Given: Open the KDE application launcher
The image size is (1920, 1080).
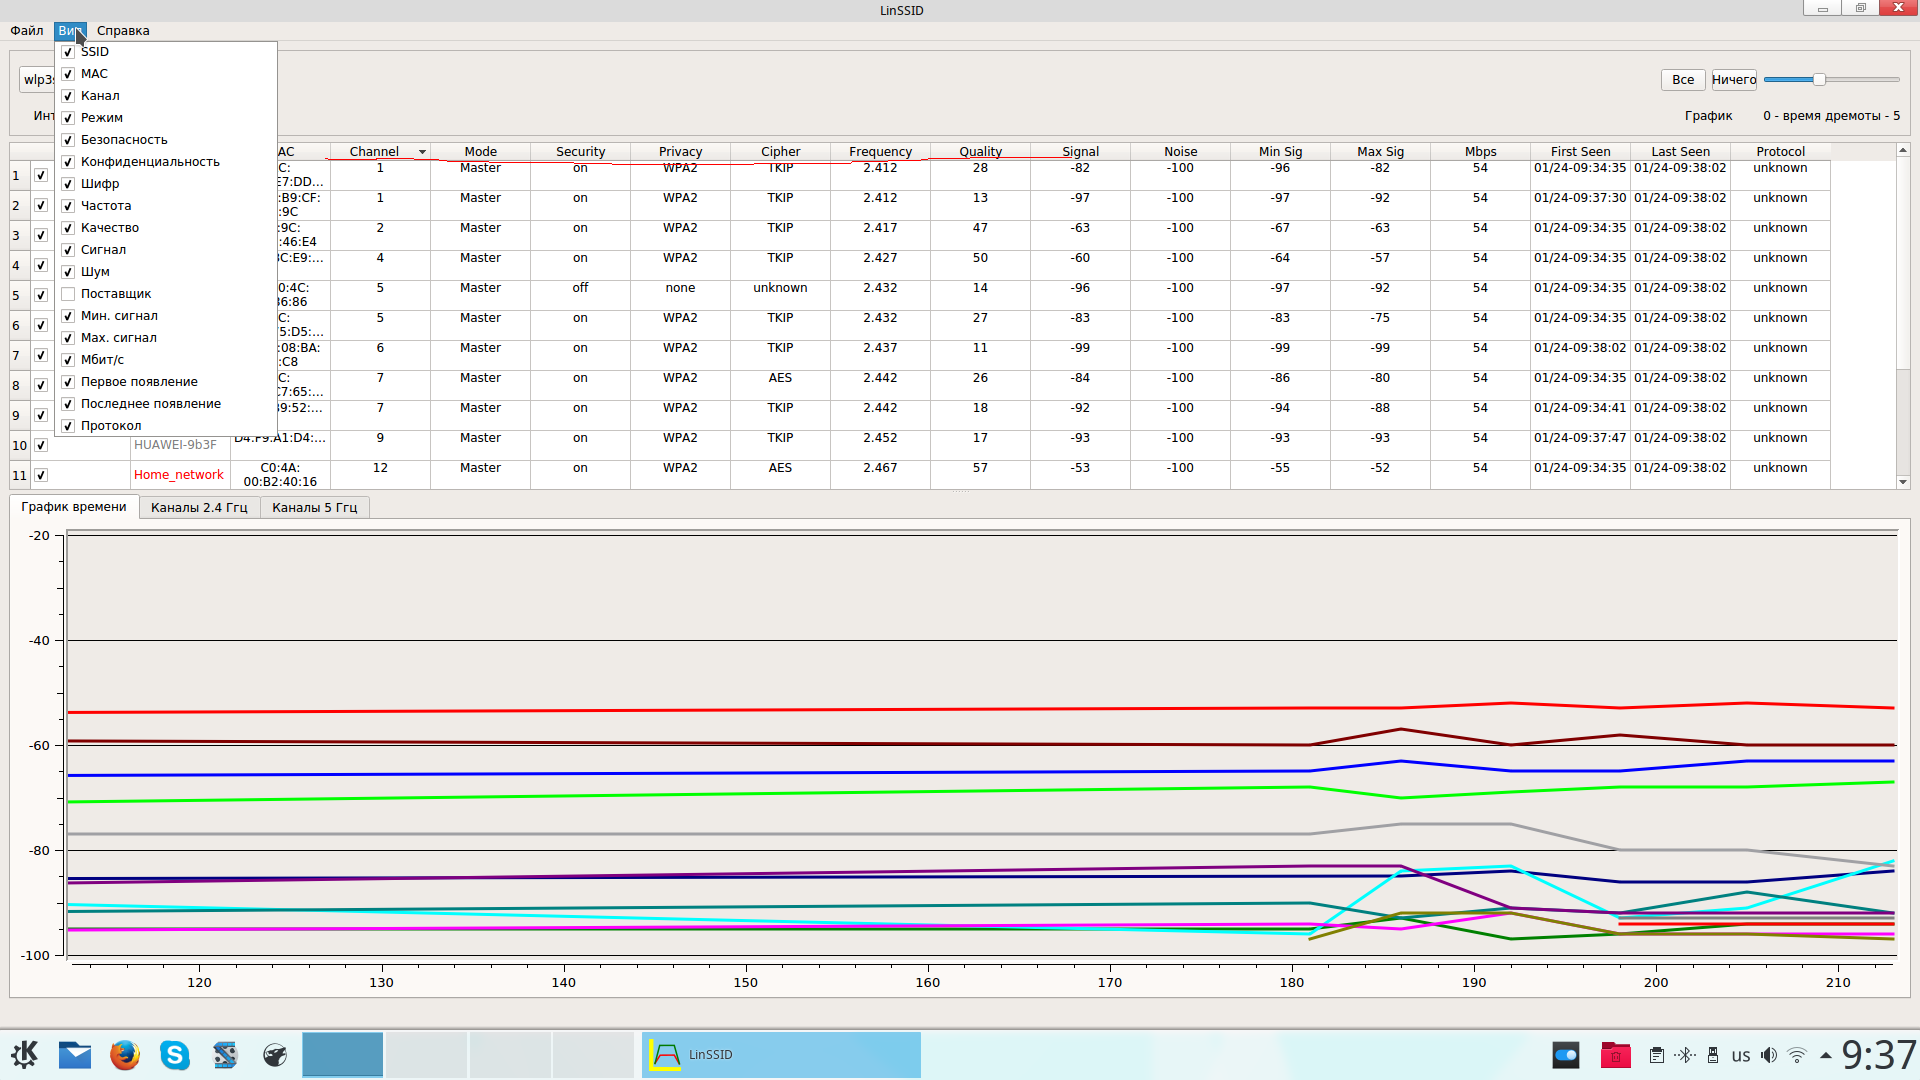Looking at the screenshot, I should (x=24, y=1054).
